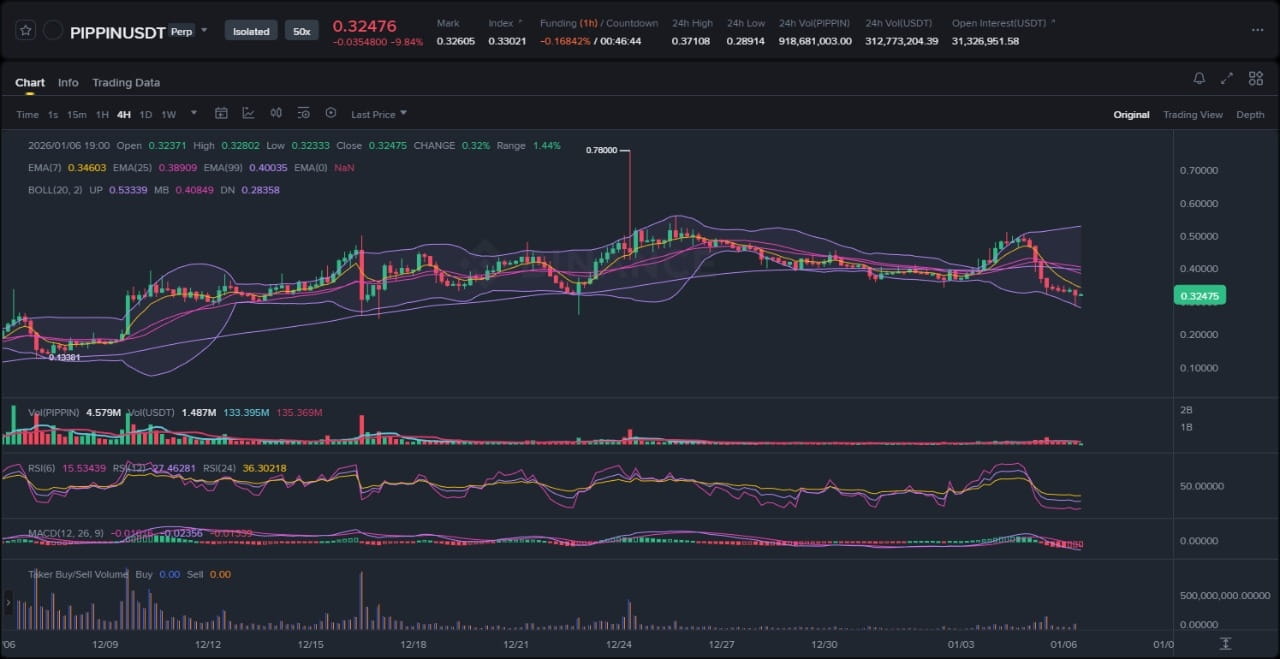Select the 1H interval
Image resolution: width=1280 pixels, height=659 pixels.
102,114
